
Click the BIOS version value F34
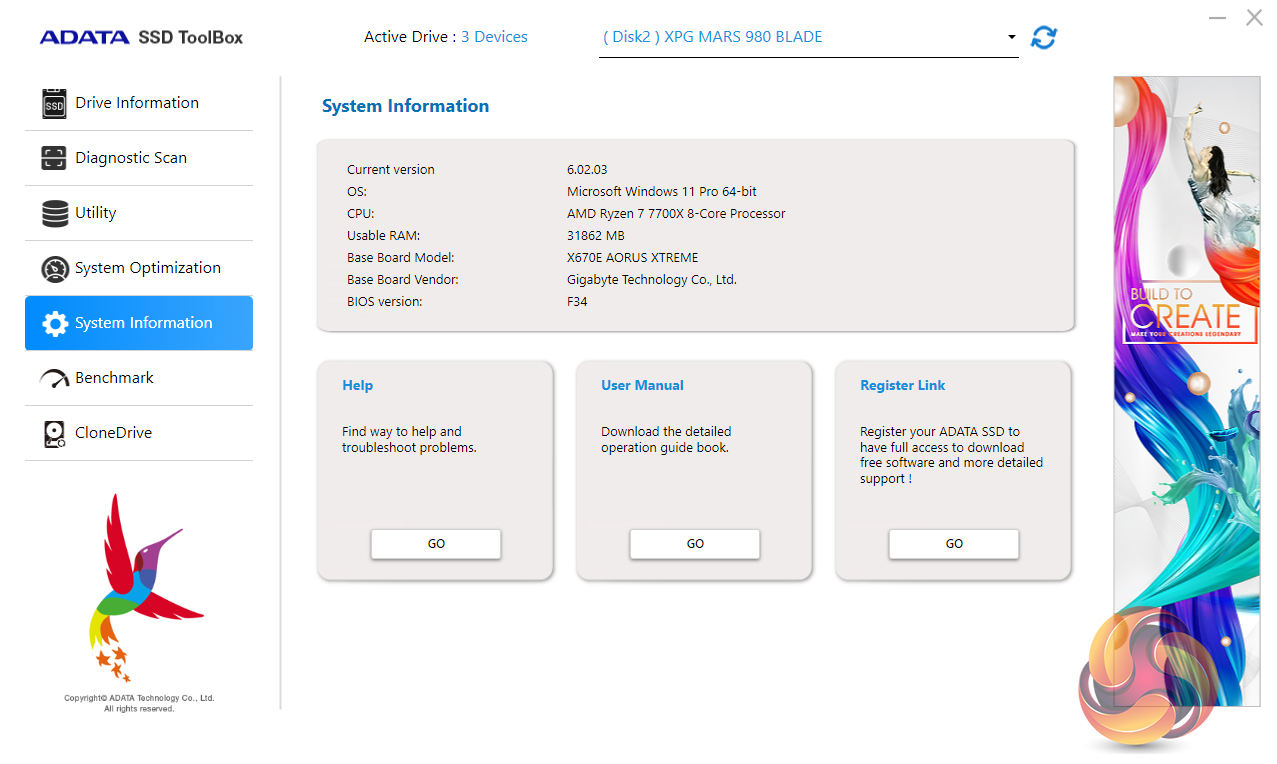(577, 302)
